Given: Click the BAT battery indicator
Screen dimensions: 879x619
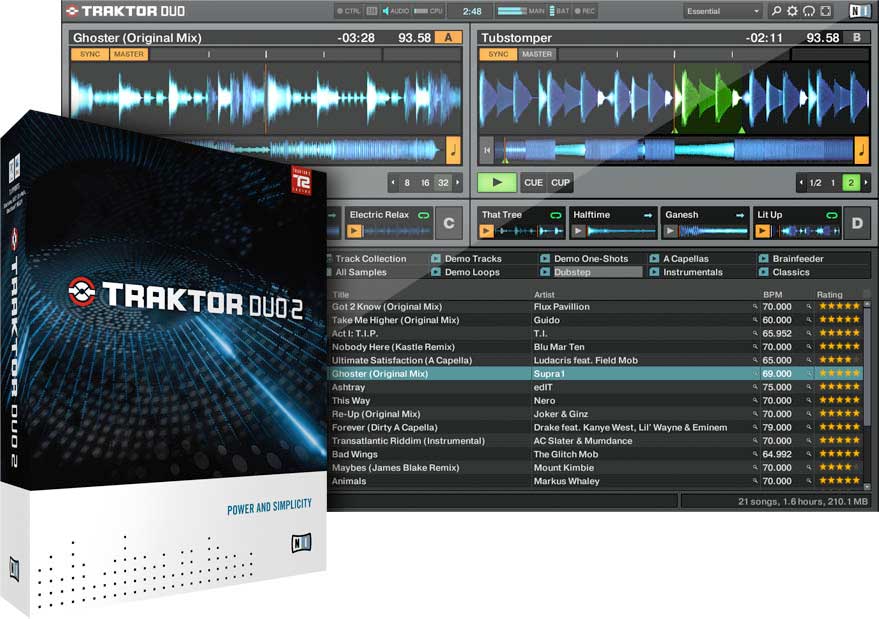Looking at the screenshot, I should pos(558,11).
